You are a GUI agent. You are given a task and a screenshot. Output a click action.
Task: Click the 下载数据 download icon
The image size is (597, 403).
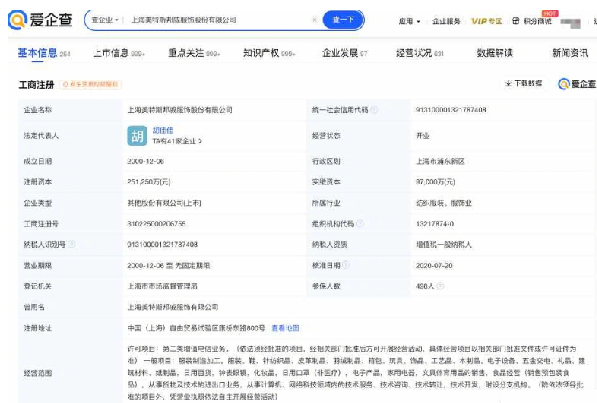(x=508, y=83)
